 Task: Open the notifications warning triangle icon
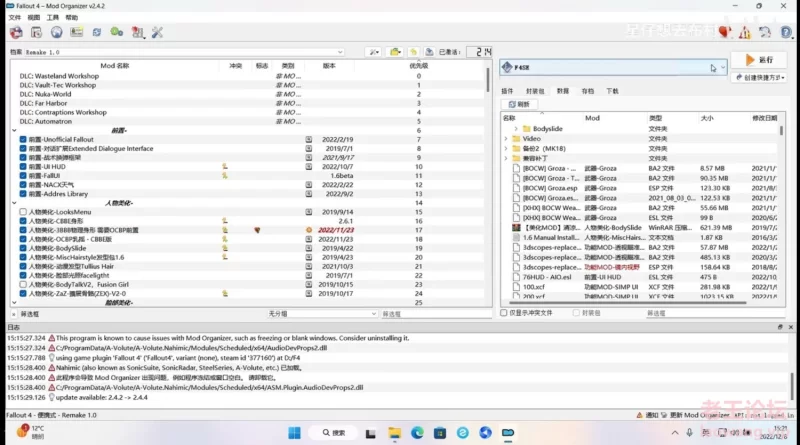point(745,33)
